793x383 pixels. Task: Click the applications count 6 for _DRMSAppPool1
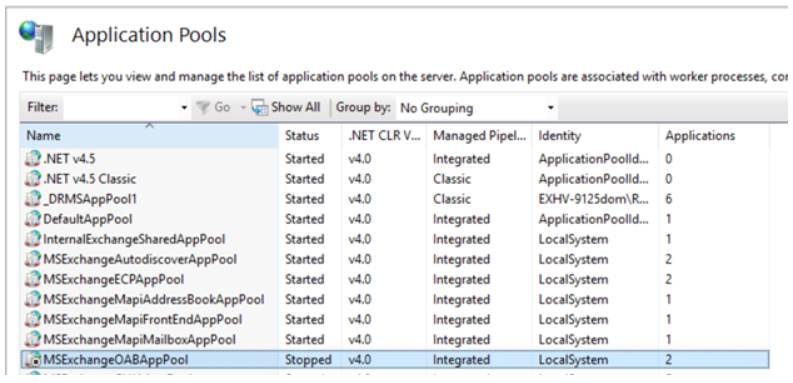tap(669, 199)
